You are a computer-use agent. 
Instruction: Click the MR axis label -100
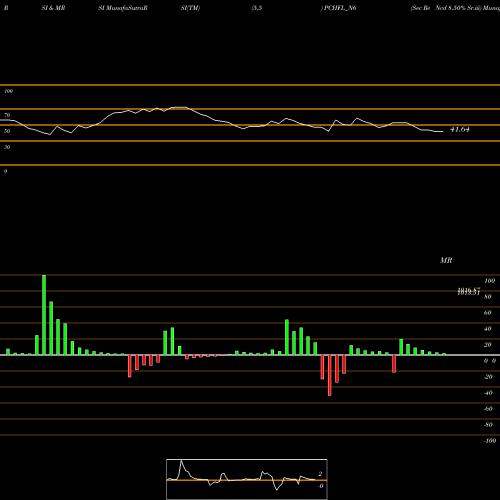click(490, 441)
